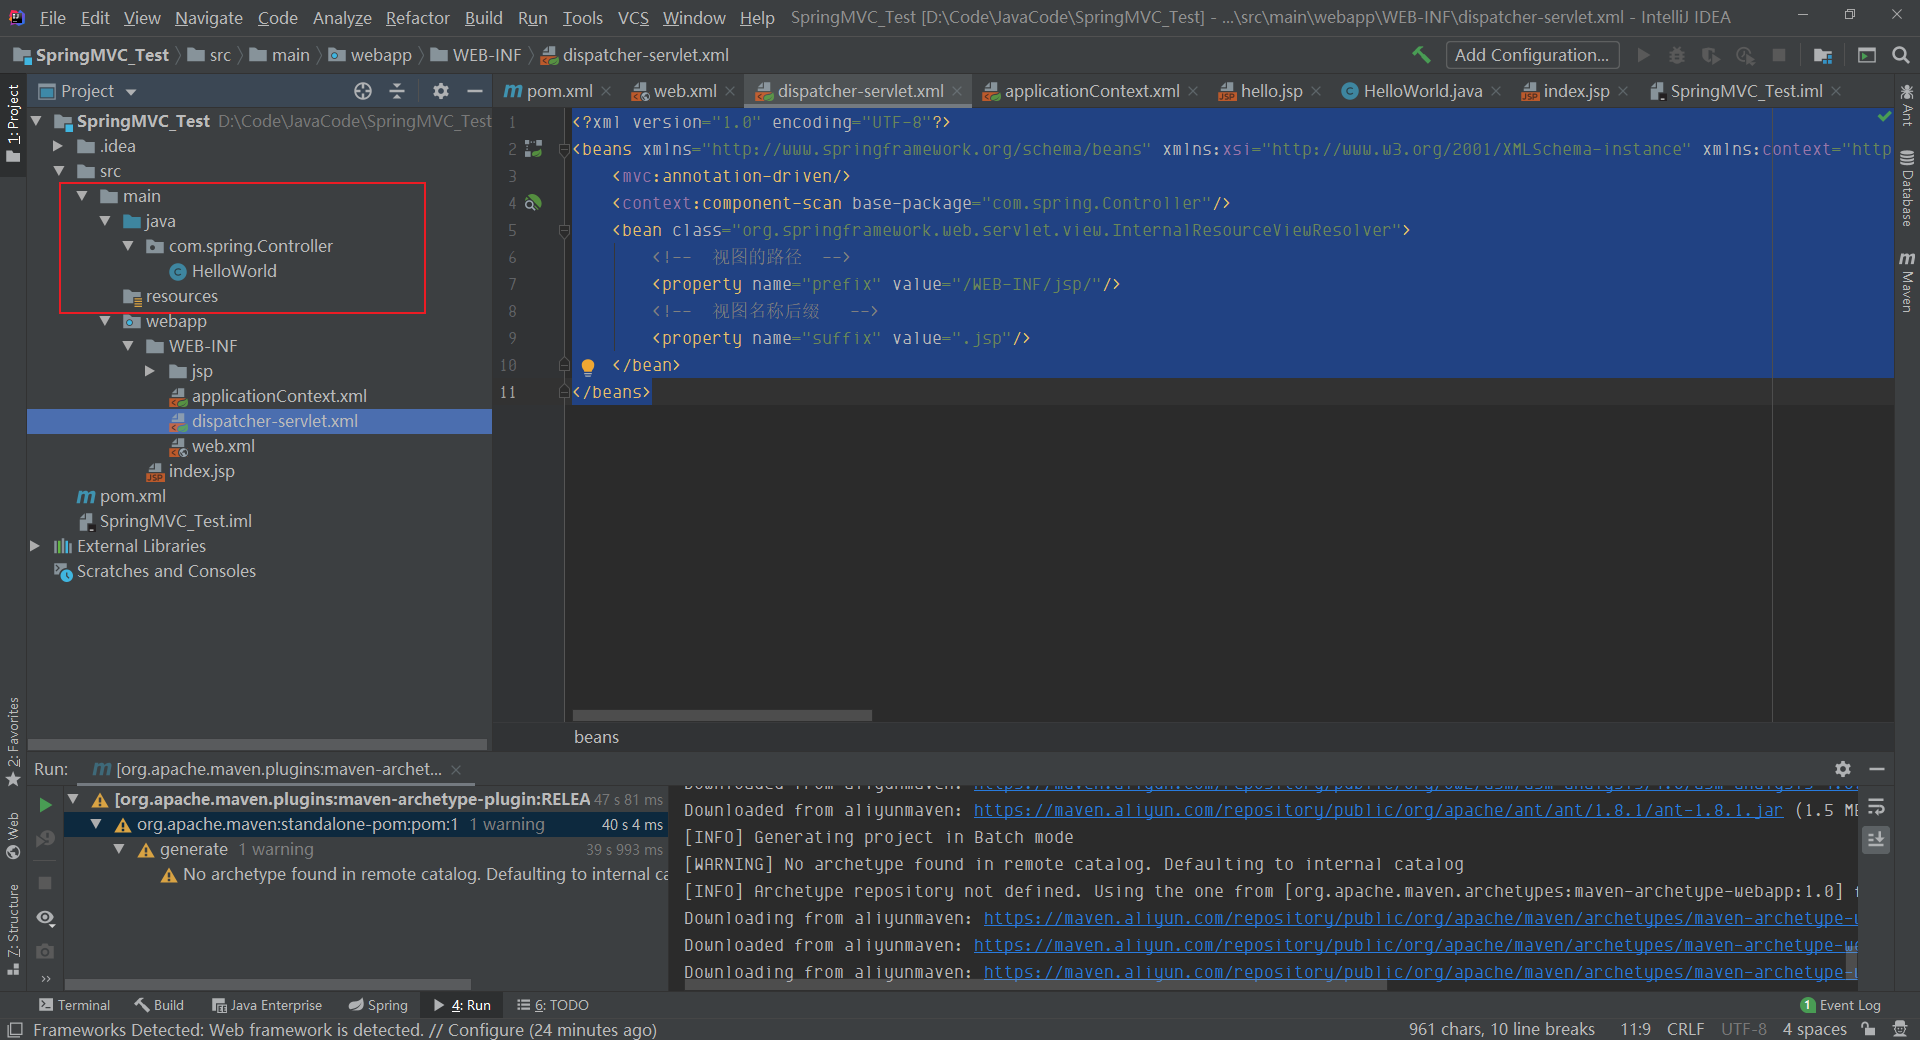The width and height of the screenshot is (1920, 1040).
Task: Click the stop square icon in Run panel
Action: coord(45,883)
